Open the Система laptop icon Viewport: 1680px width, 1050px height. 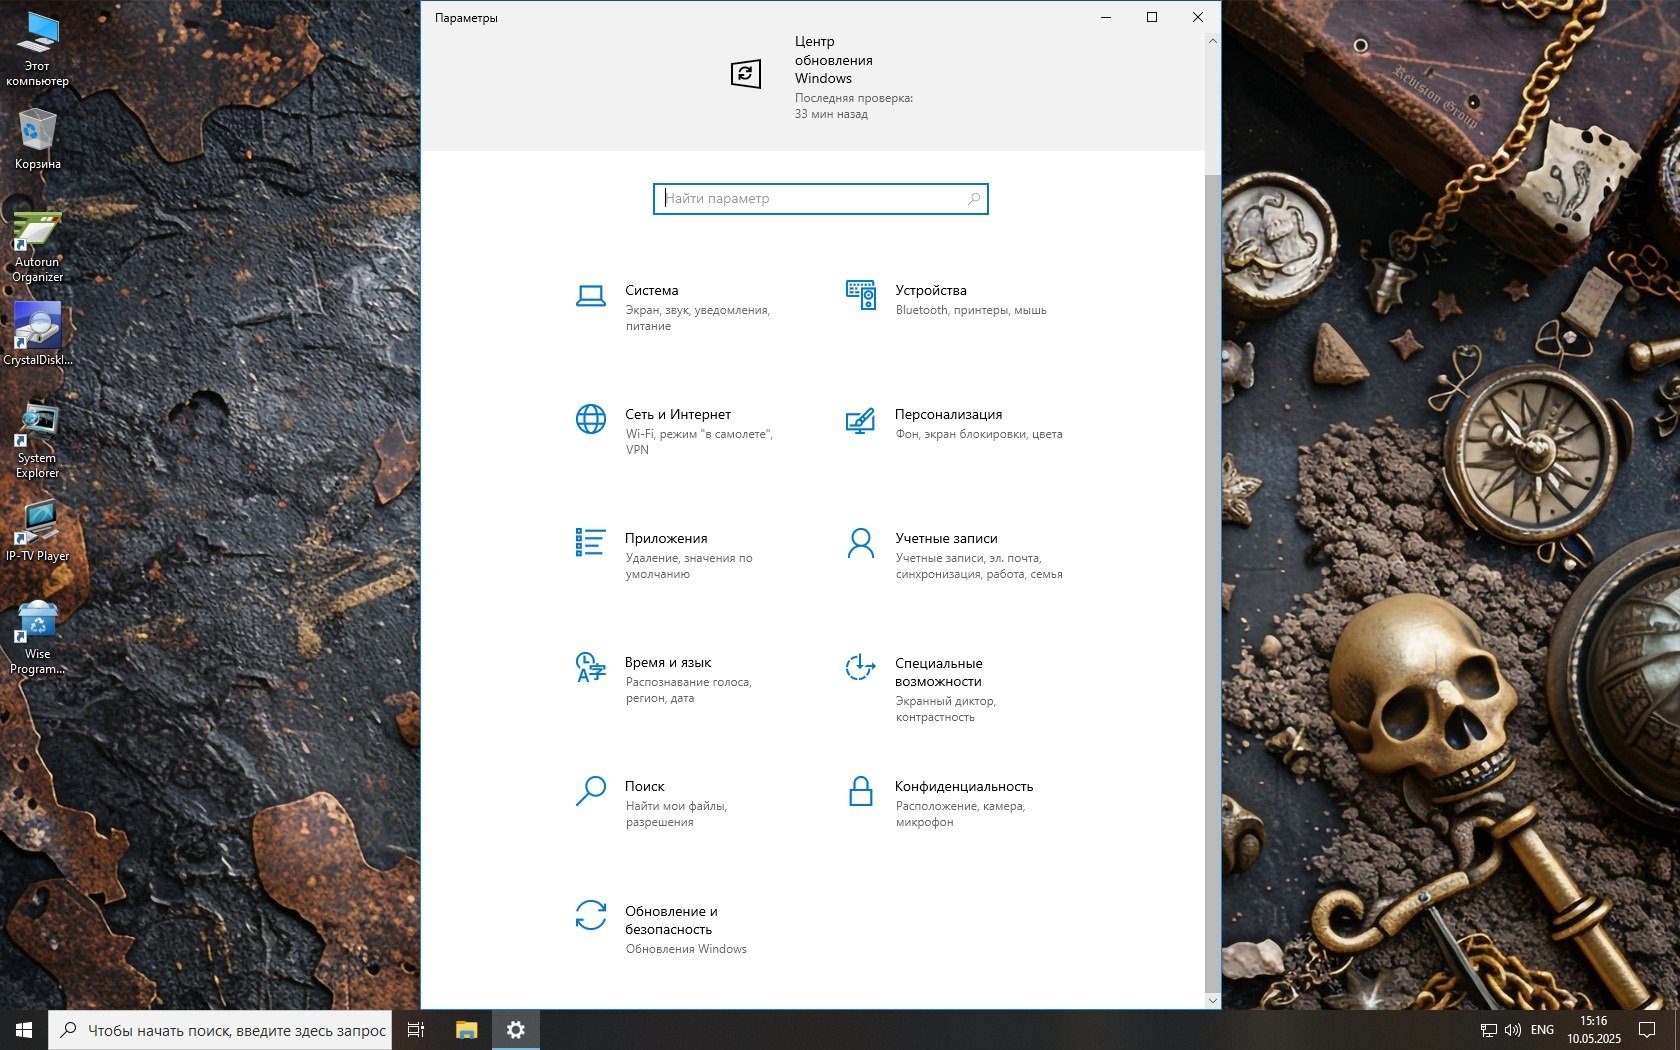[x=590, y=296]
